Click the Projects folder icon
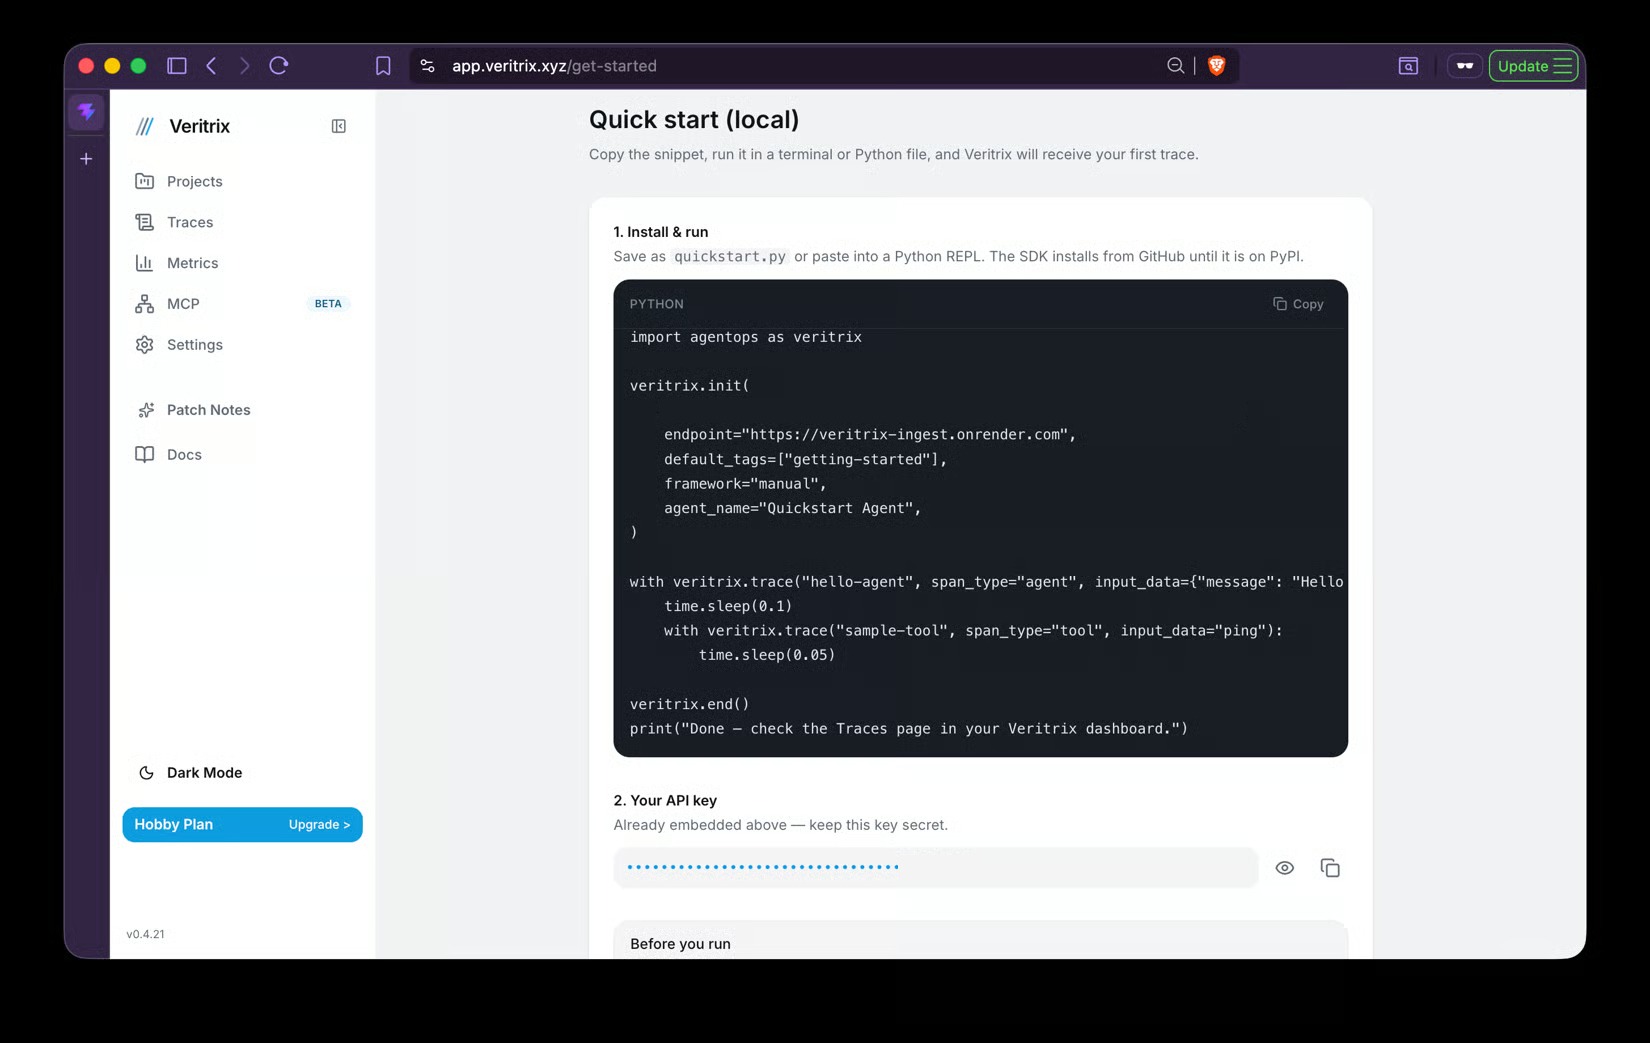Screen dimensions: 1650x1043 [145, 181]
